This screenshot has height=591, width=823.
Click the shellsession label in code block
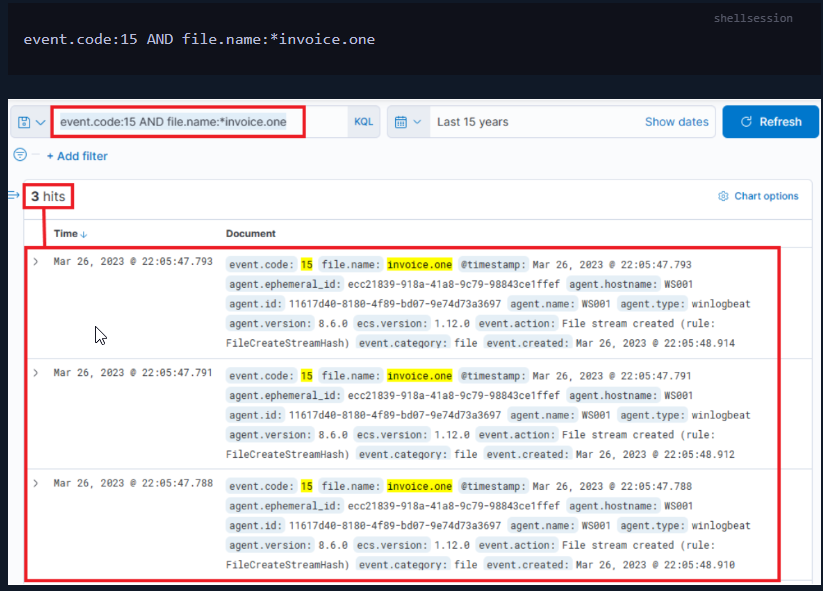click(753, 18)
